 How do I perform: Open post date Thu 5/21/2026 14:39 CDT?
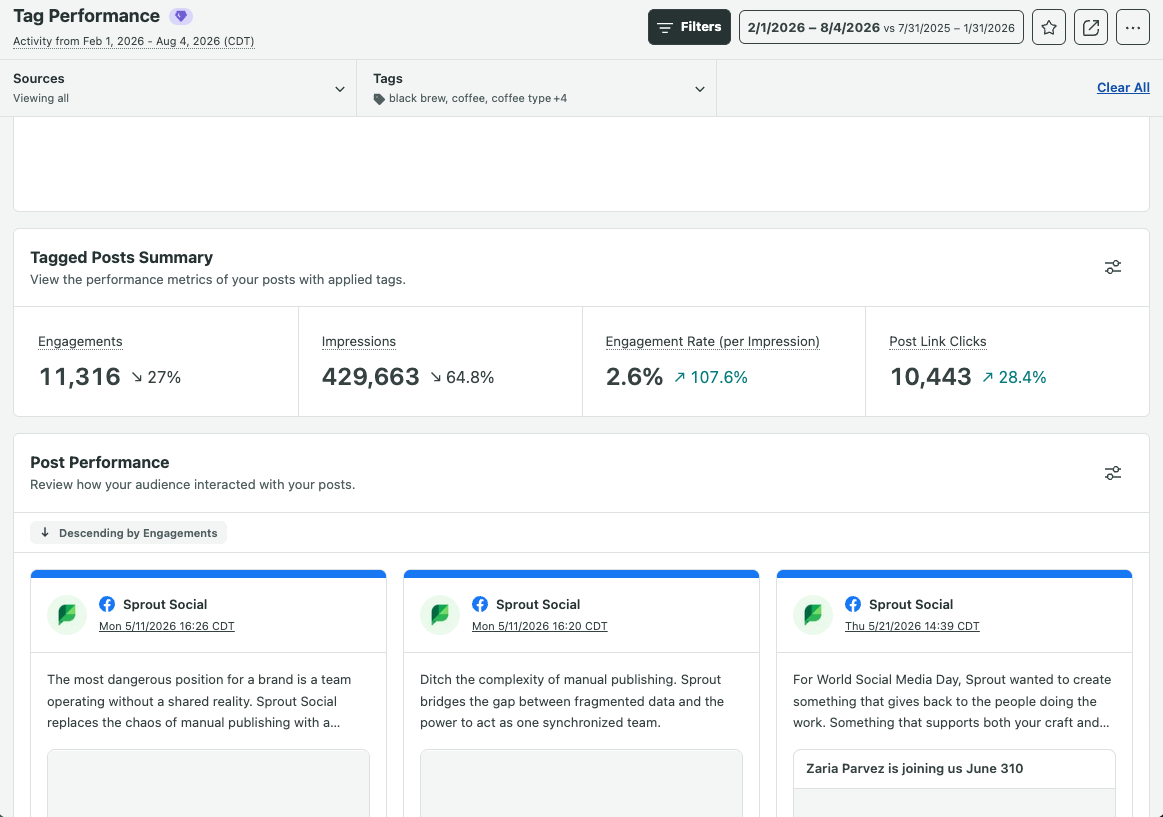[912, 626]
